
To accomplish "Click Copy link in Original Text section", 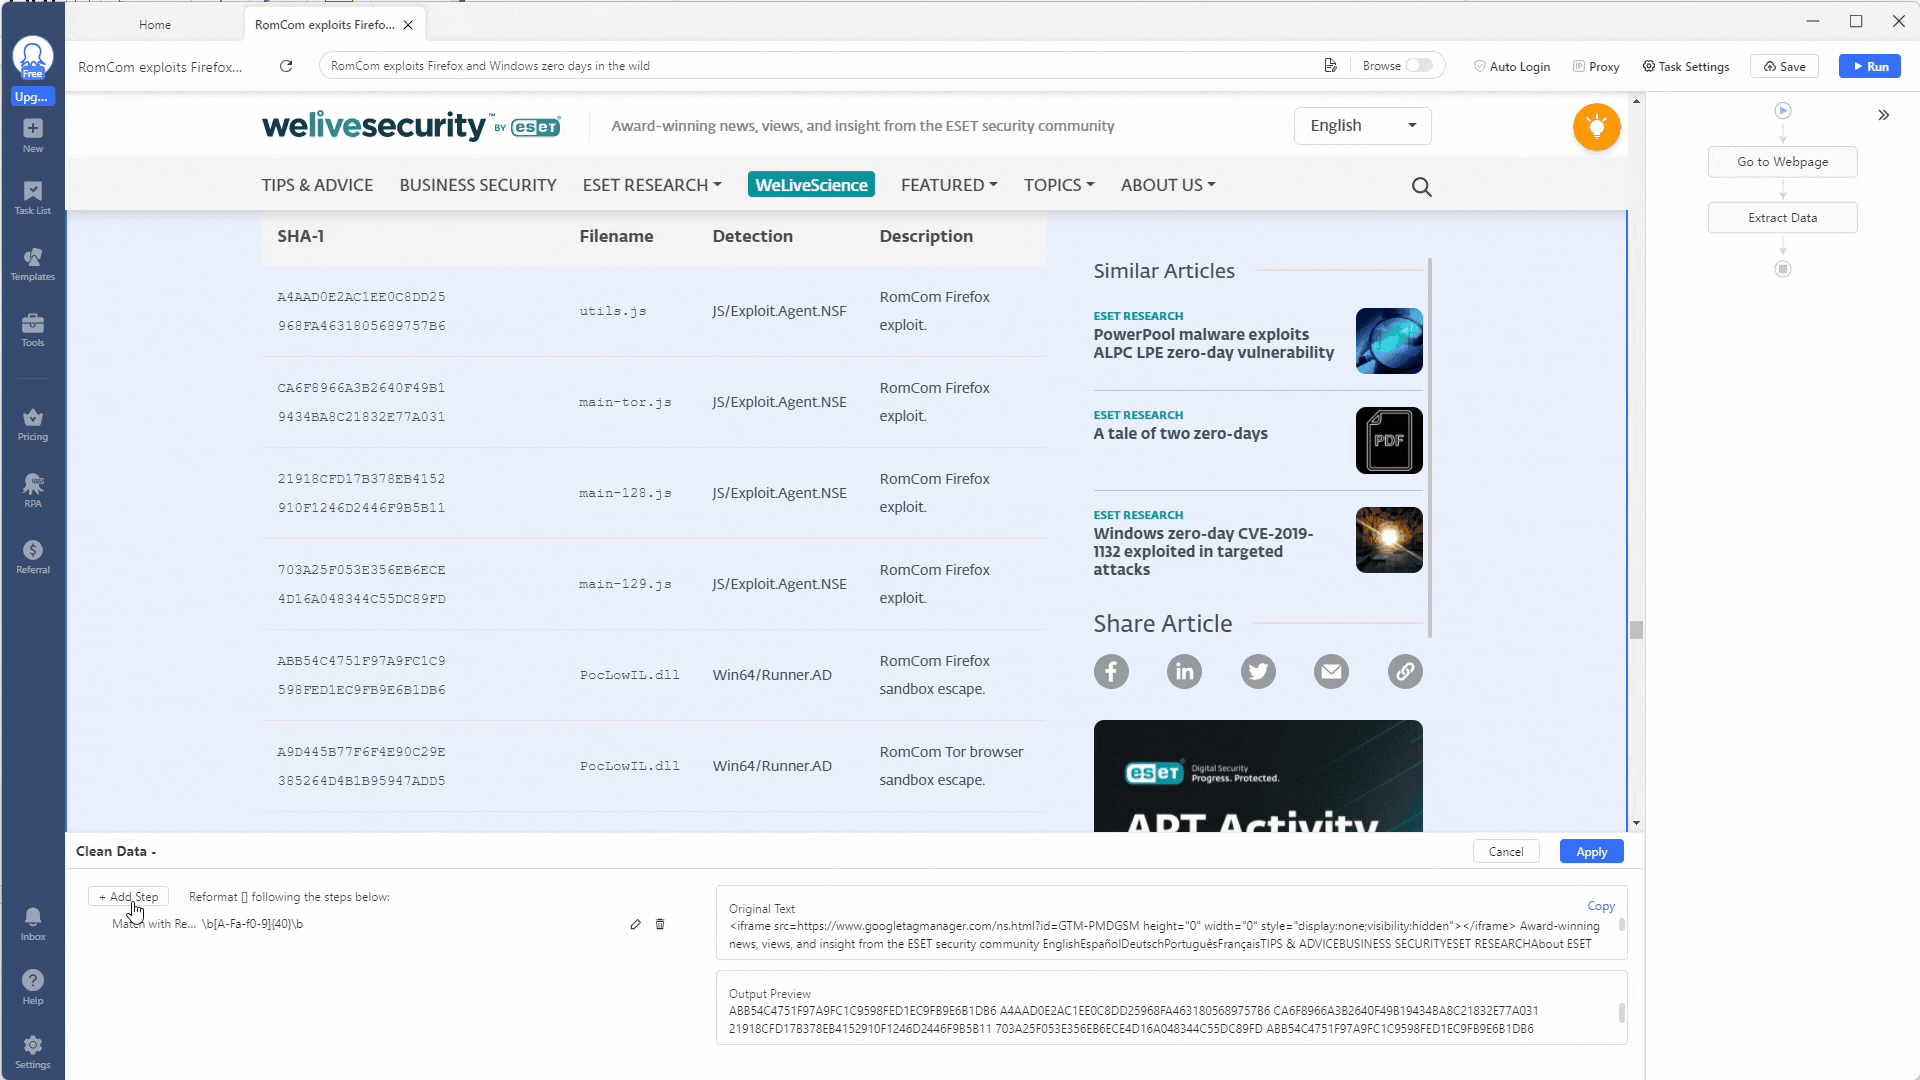I will point(1601,906).
